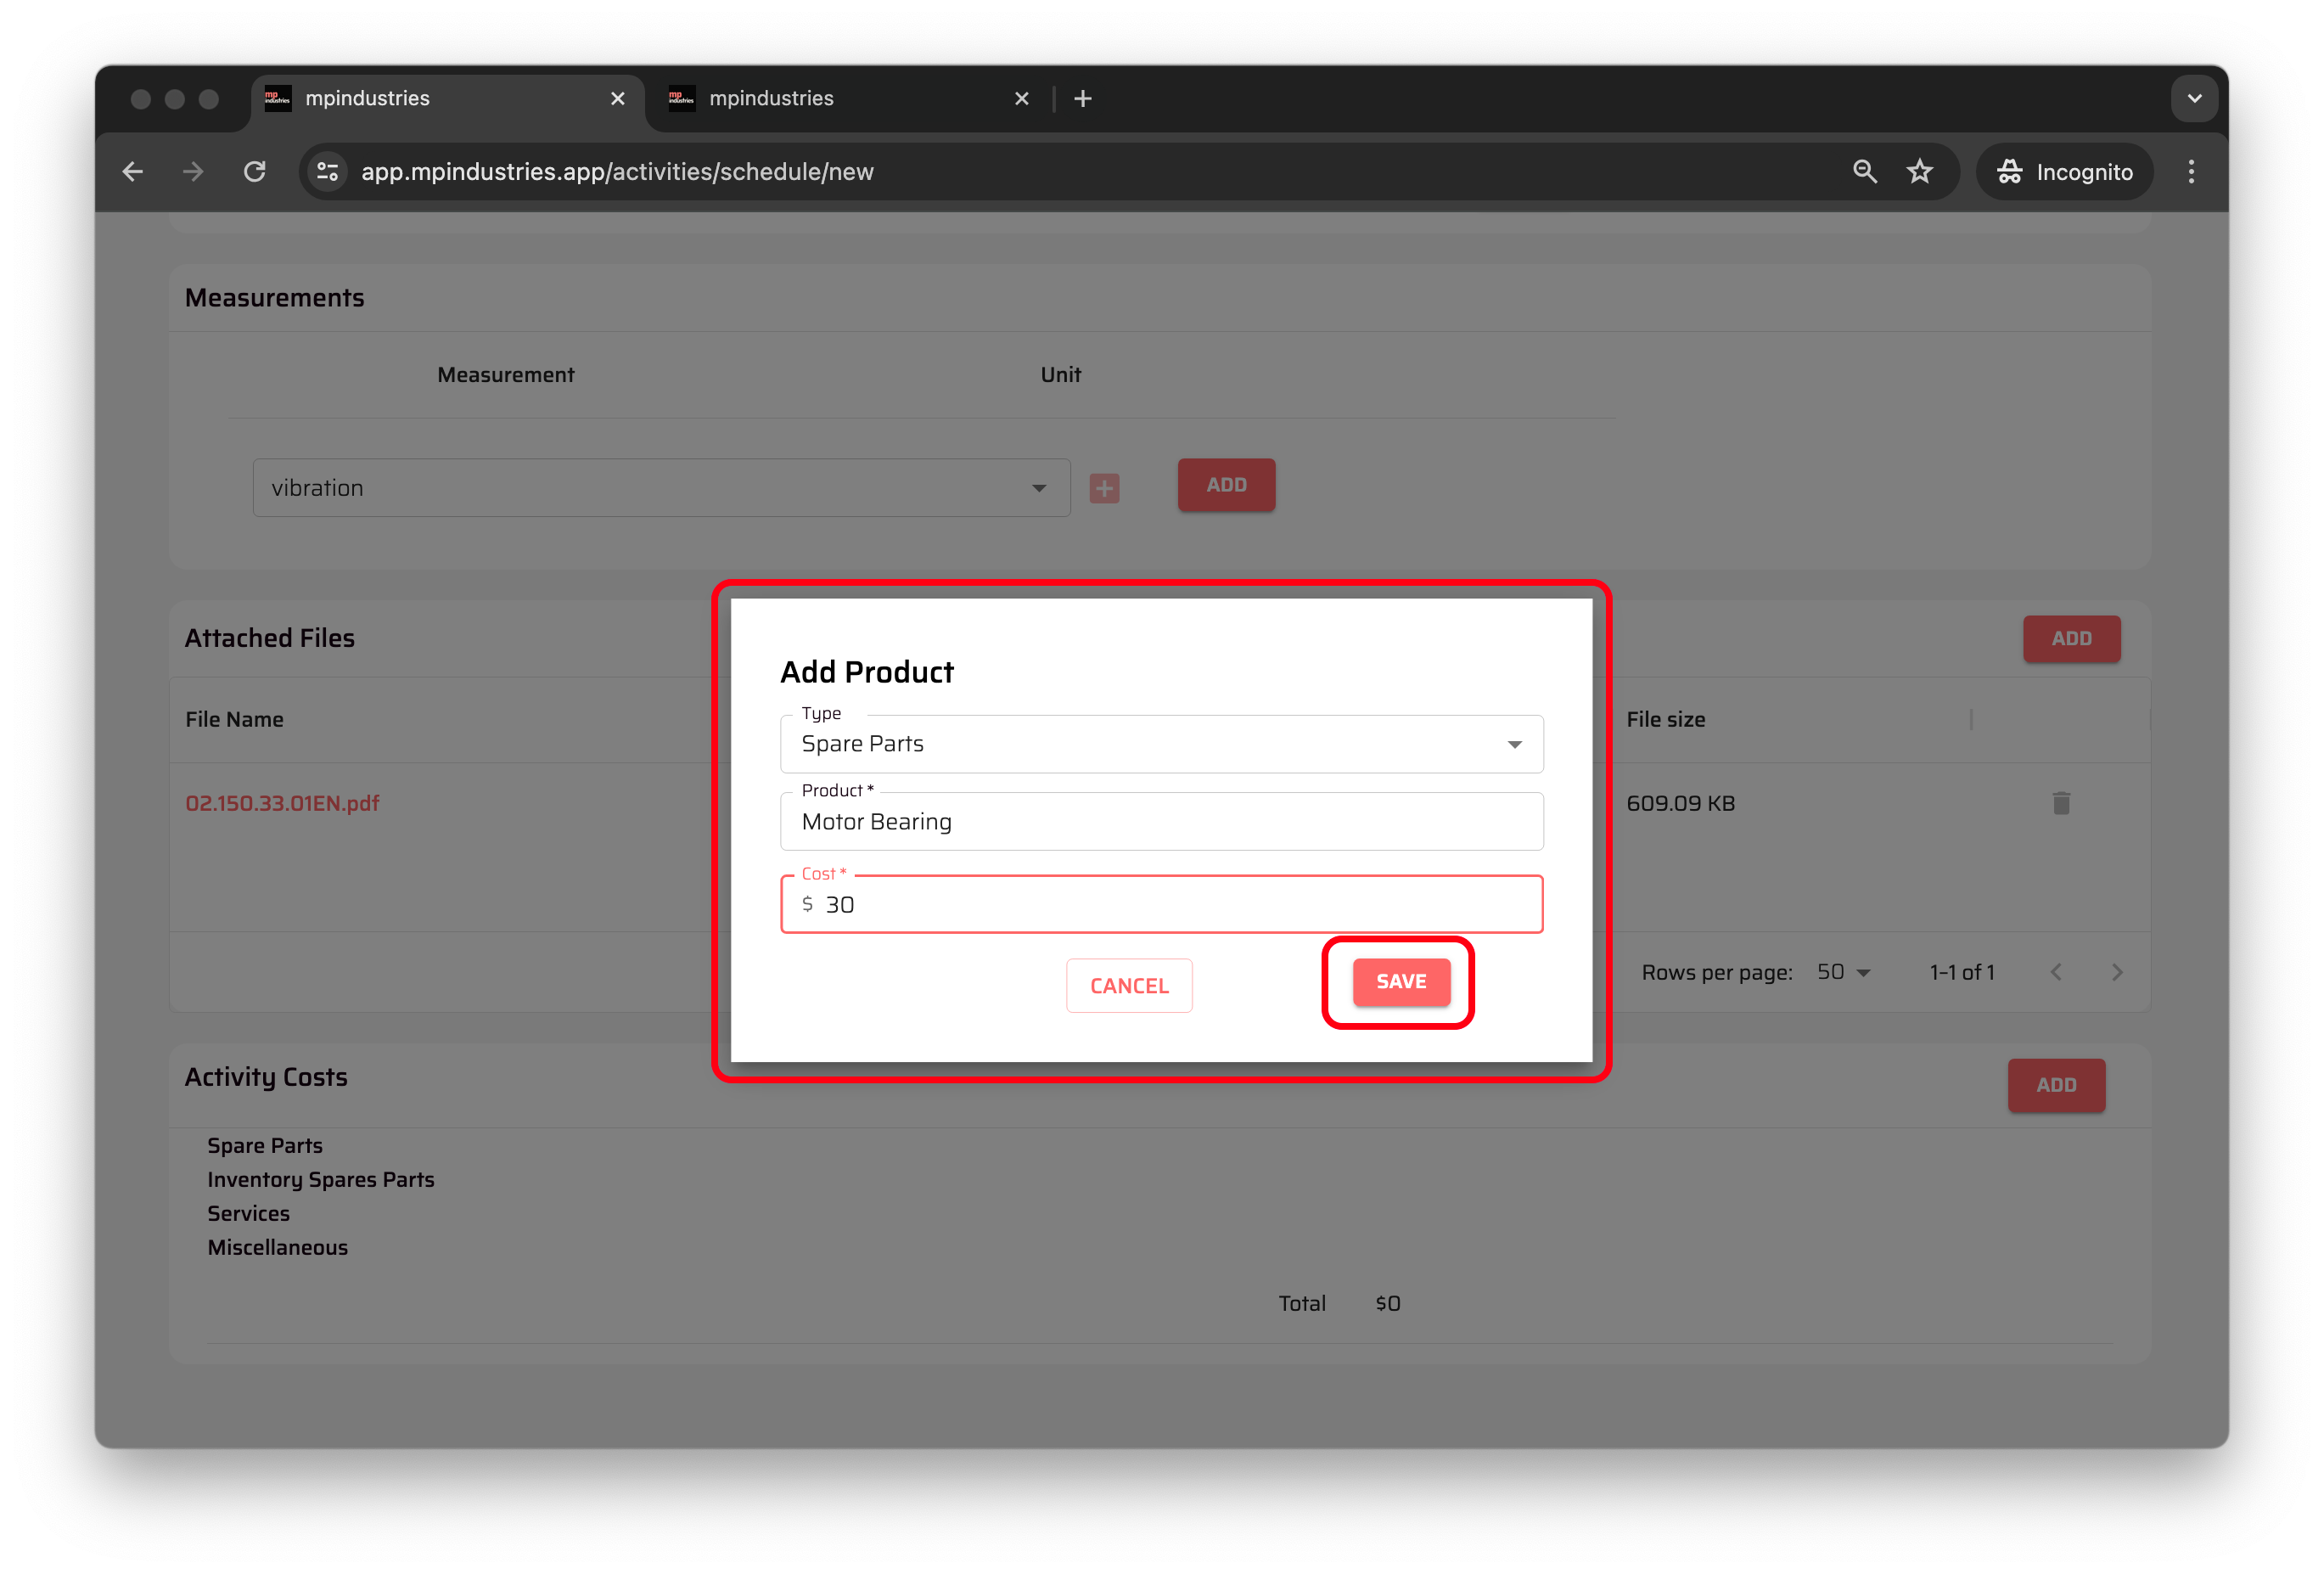Screen dimensions: 2324x1574
Task: Expand the tab search dropdown arrow
Action: pyautogui.click(x=2194, y=99)
